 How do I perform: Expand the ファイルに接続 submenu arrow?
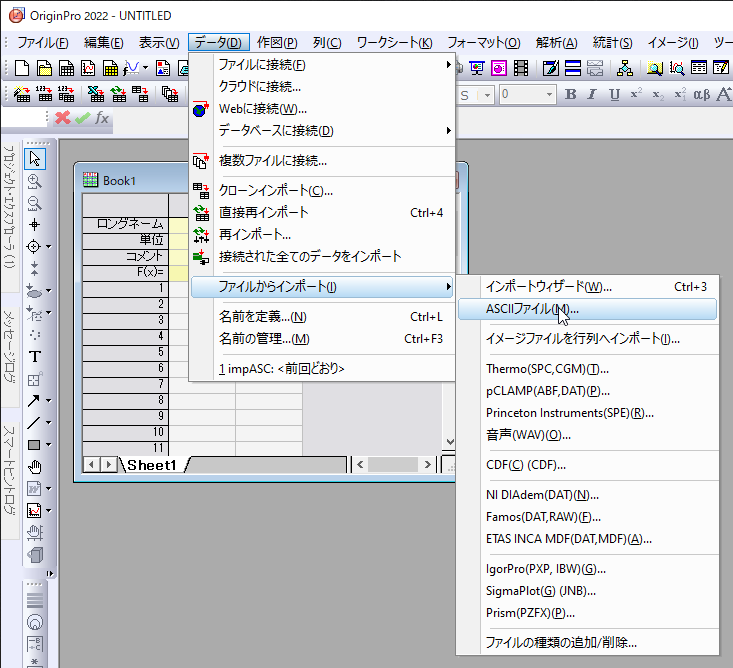(448, 65)
